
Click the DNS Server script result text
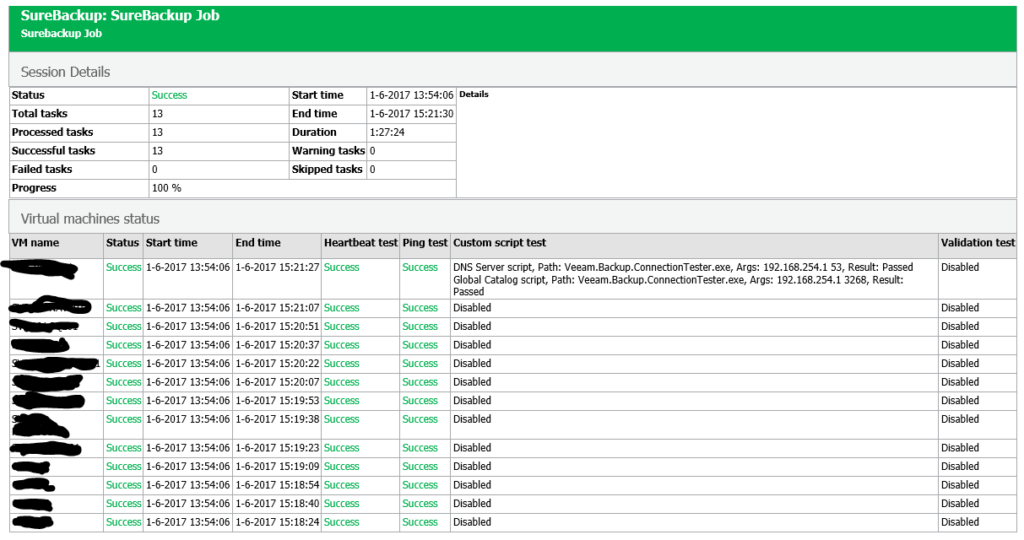tap(682, 268)
